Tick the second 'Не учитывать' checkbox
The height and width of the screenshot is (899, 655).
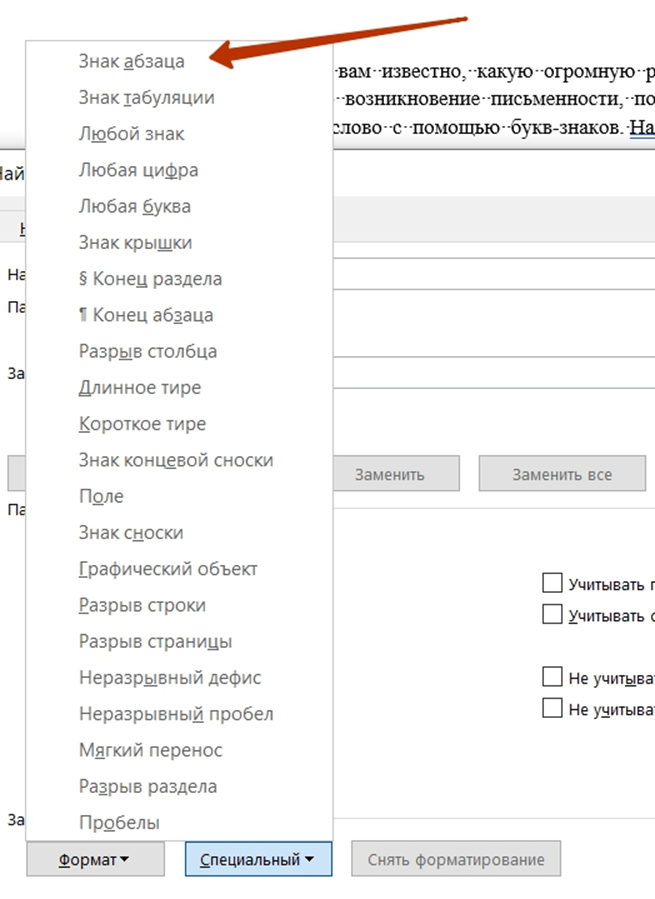click(x=552, y=708)
